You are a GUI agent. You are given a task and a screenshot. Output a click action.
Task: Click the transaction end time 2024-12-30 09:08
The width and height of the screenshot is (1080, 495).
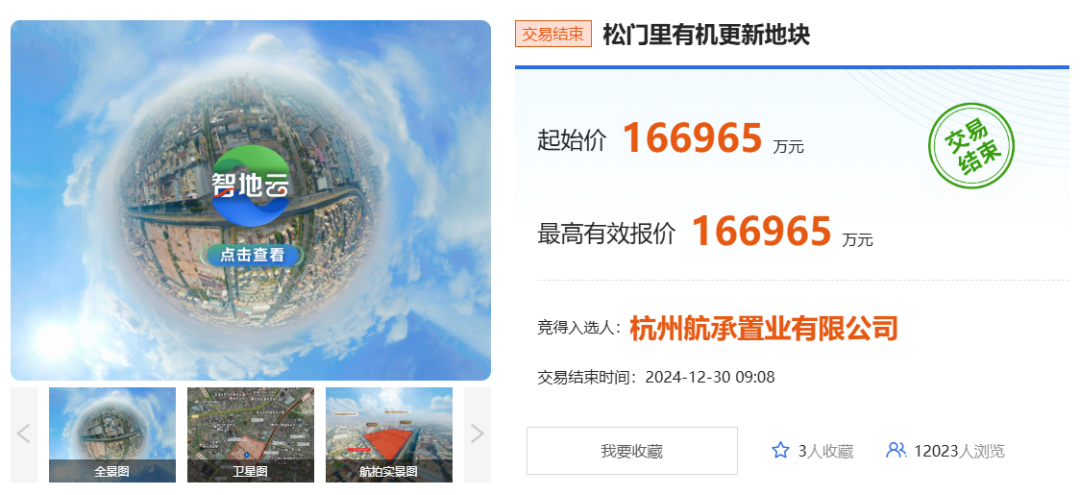tap(710, 377)
